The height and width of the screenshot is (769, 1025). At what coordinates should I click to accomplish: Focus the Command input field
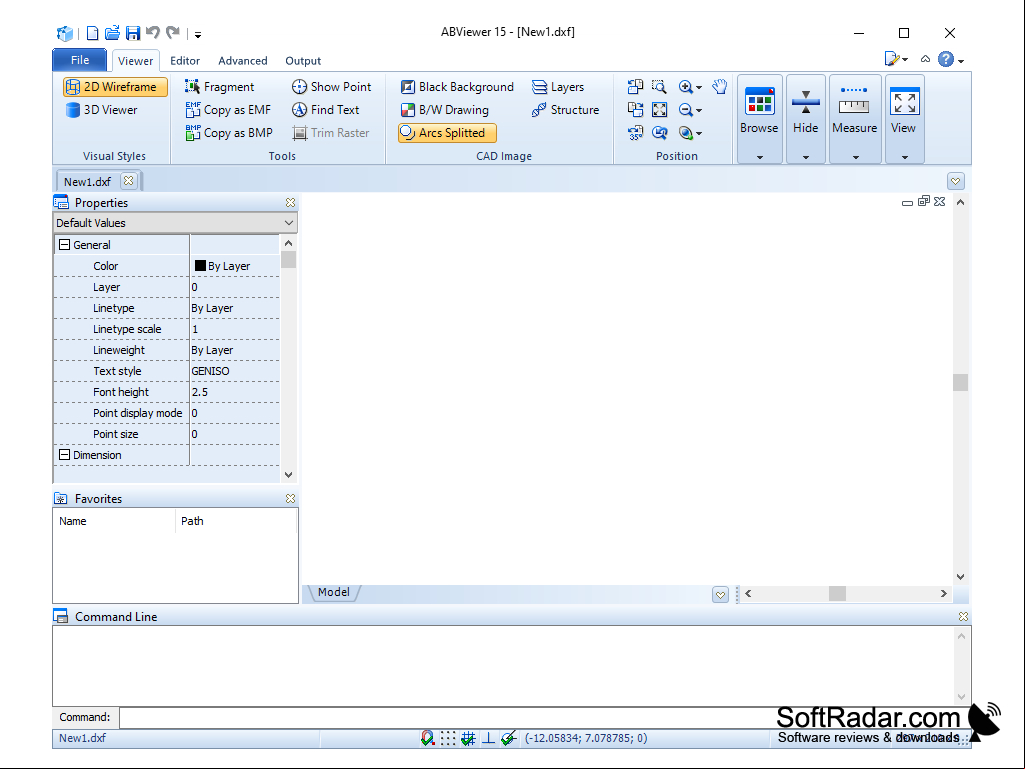point(543,718)
